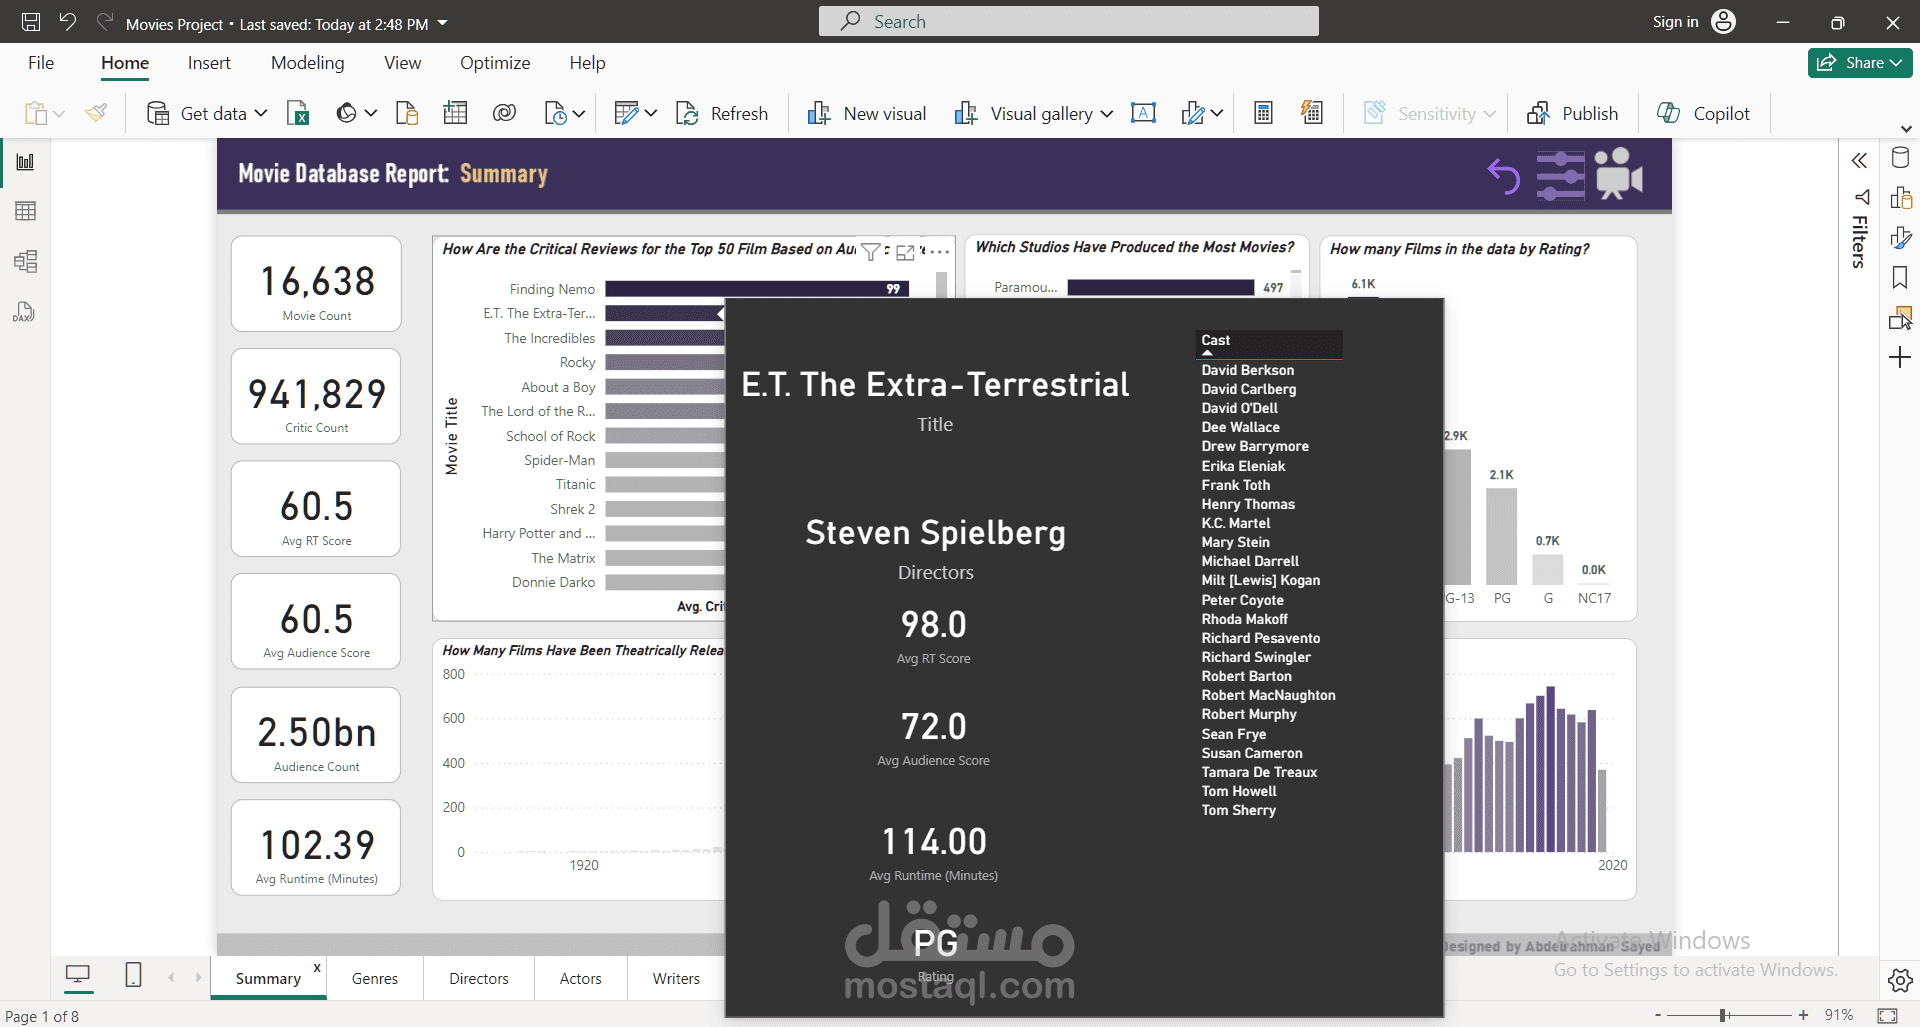Viewport: 1920px width, 1027px height.
Task: Open the Directors page tab
Action: 479,979
